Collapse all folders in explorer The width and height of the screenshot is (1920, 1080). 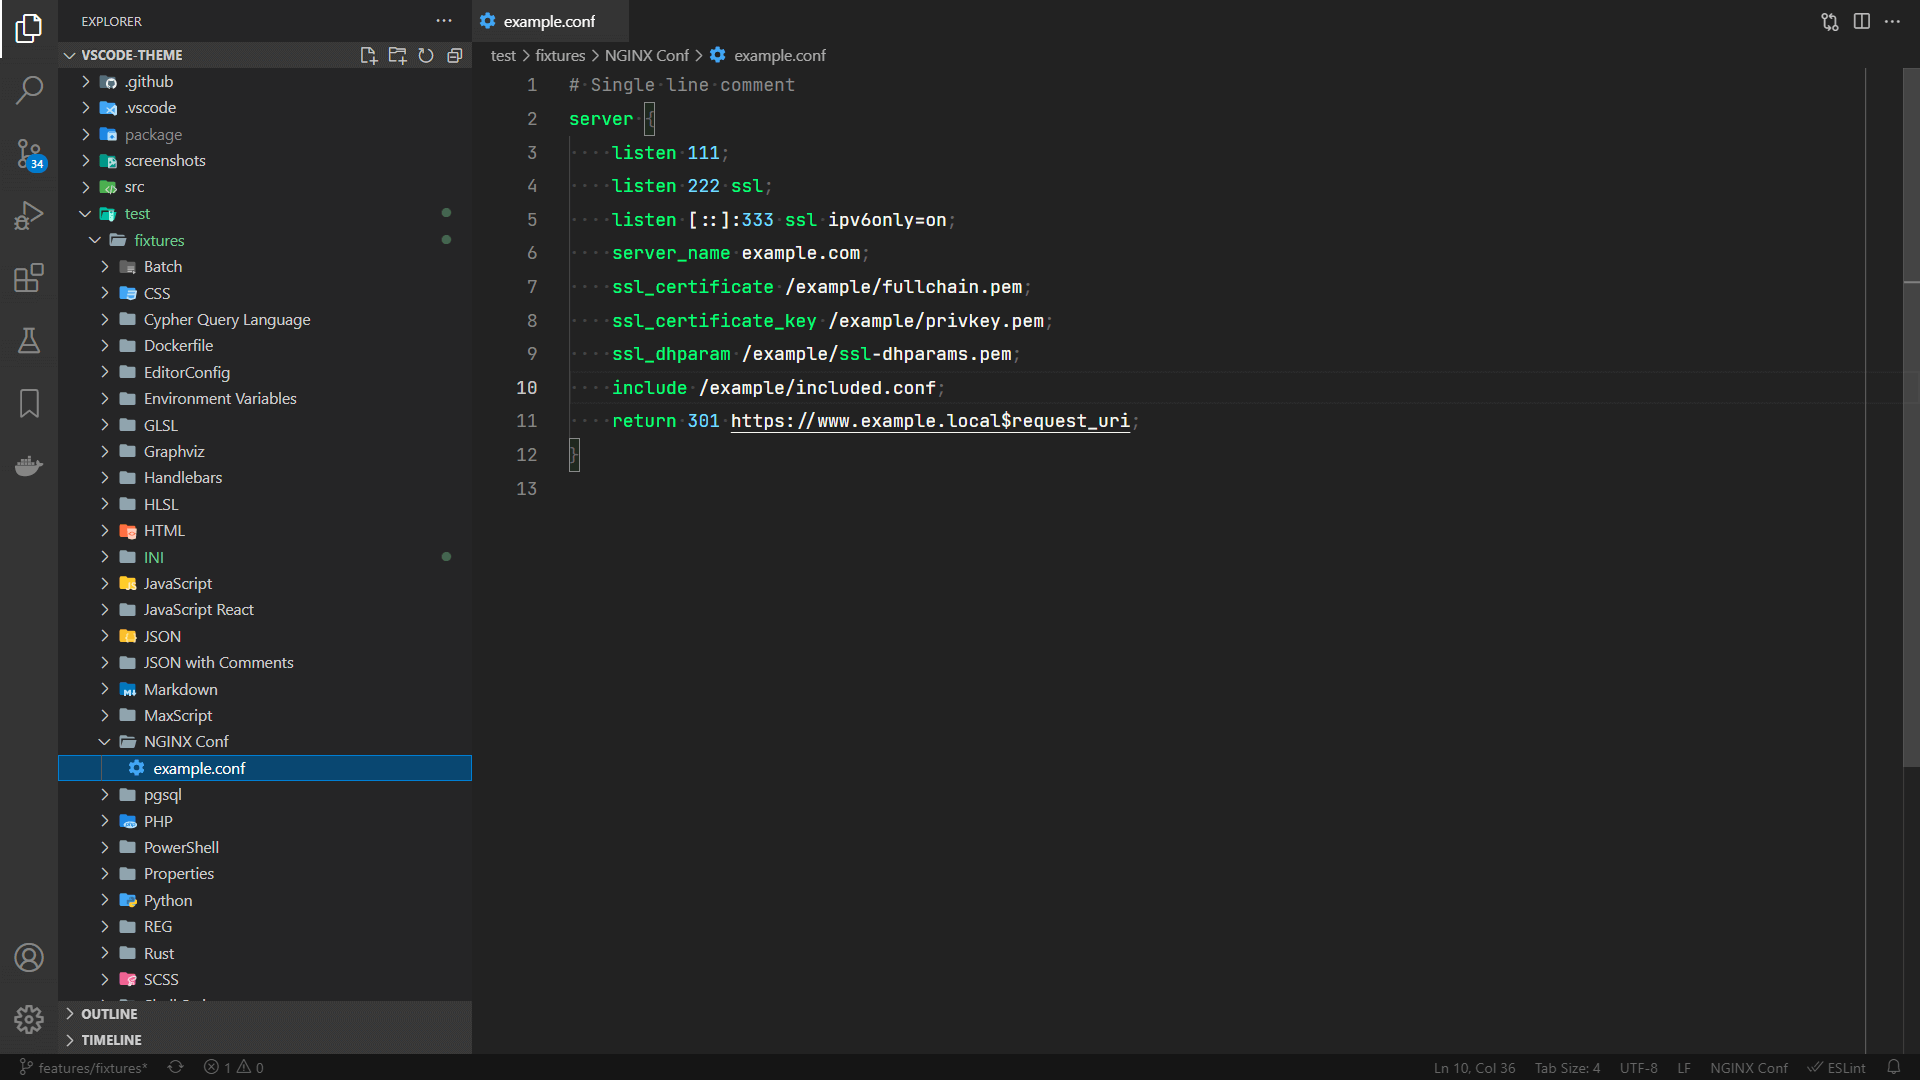pyautogui.click(x=455, y=55)
